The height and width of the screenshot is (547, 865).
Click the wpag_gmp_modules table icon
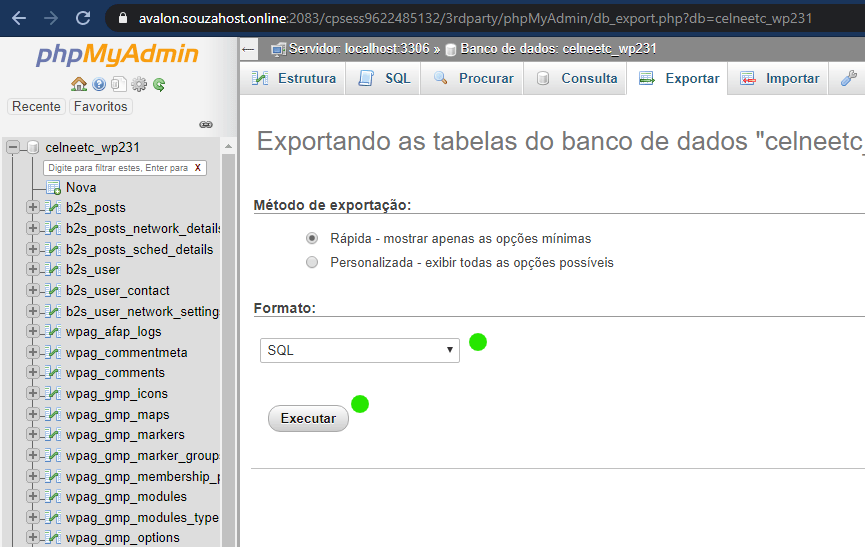tap(53, 497)
